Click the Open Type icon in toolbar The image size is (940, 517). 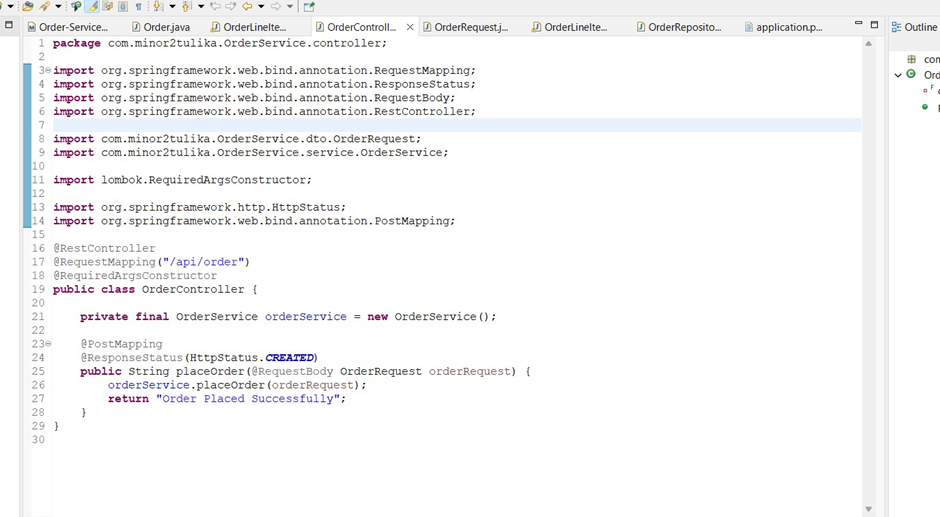[27, 7]
